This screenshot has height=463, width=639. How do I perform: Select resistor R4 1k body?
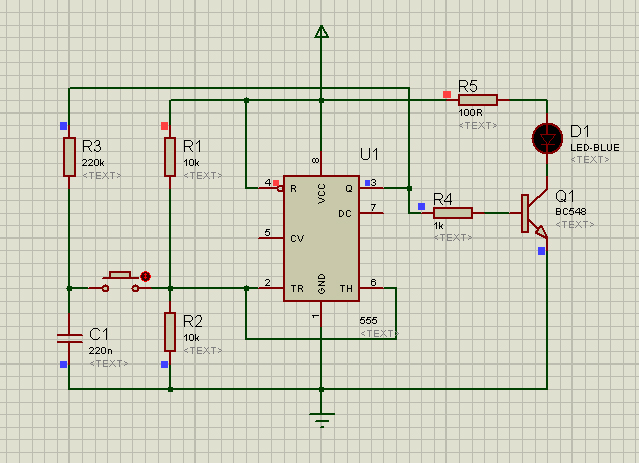tap(453, 213)
